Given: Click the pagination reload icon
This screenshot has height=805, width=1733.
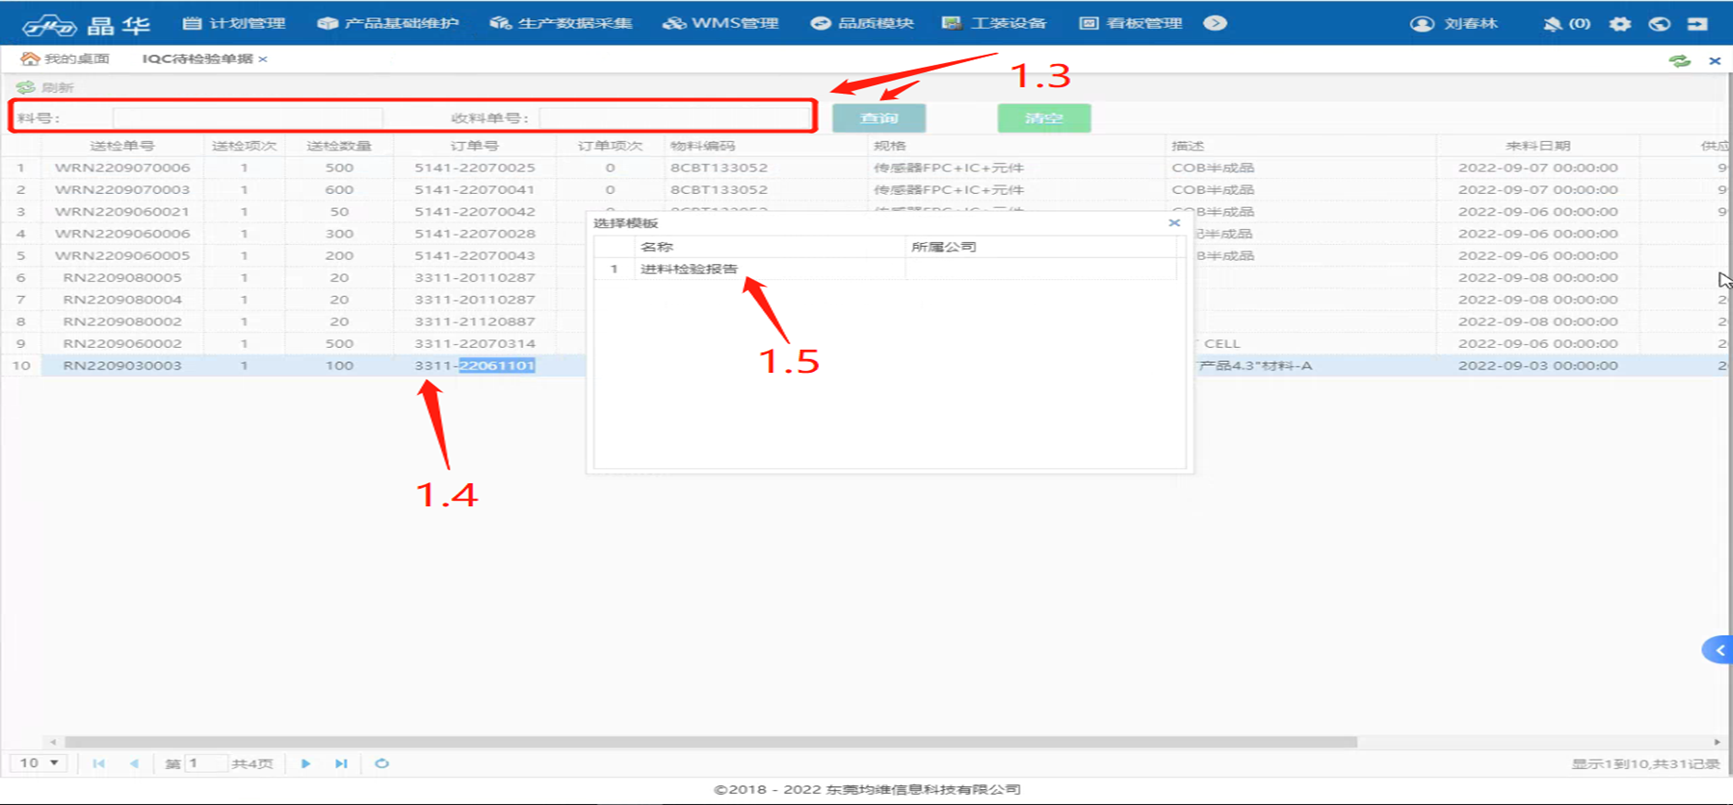Looking at the screenshot, I should (x=382, y=764).
